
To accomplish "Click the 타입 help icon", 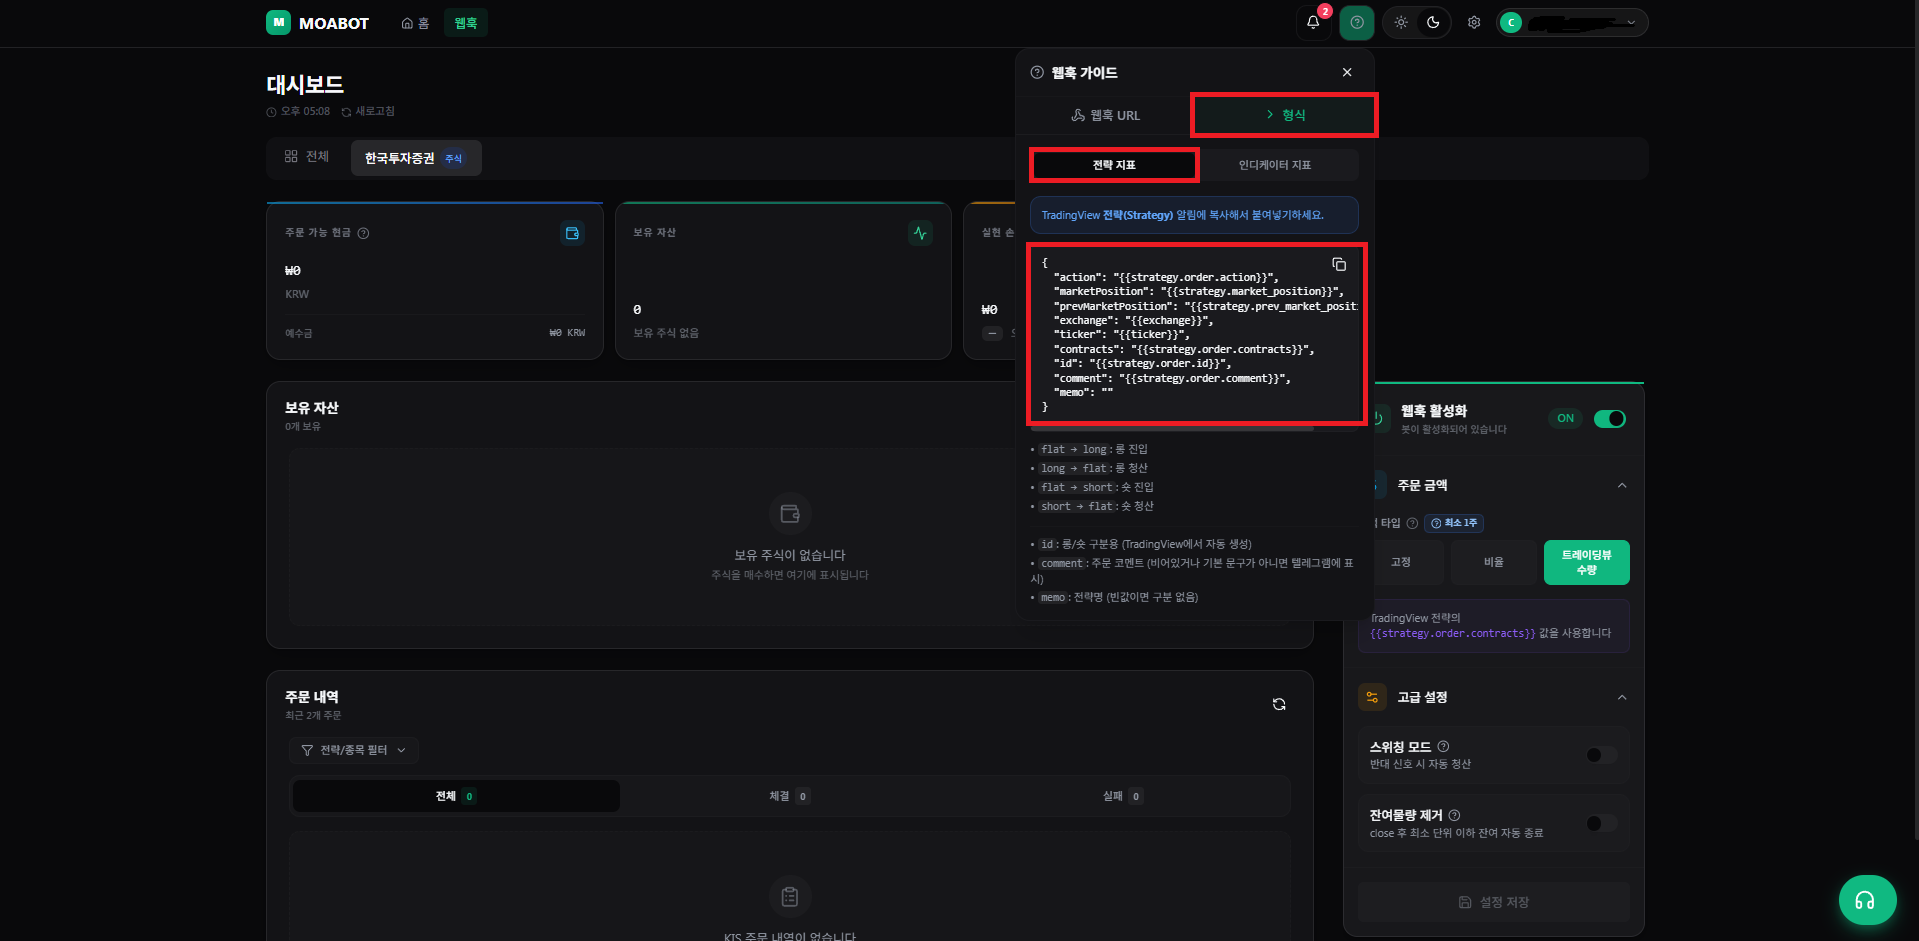I will tap(1412, 523).
